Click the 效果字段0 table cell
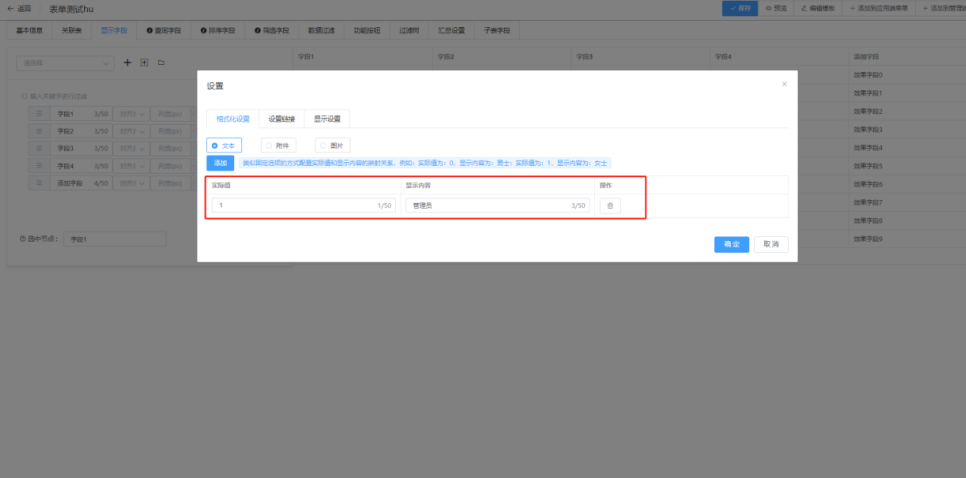The width and height of the screenshot is (966, 478). pyautogui.click(x=907, y=75)
